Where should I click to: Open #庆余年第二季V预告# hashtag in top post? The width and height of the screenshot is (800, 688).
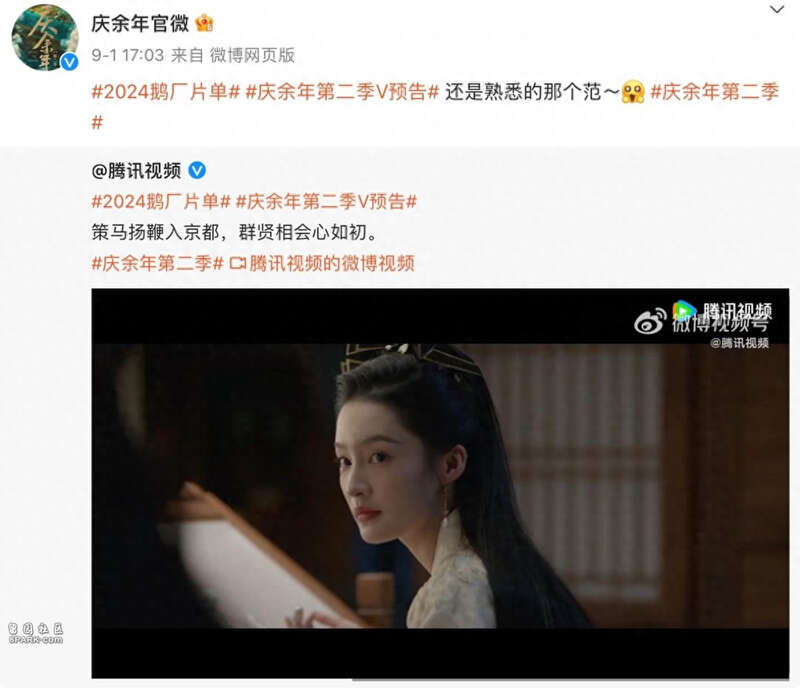(x=342, y=92)
